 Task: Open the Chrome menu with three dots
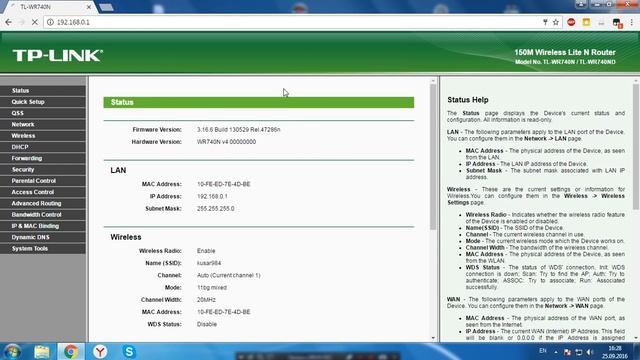pyautogui.click(x=632, y=22)
